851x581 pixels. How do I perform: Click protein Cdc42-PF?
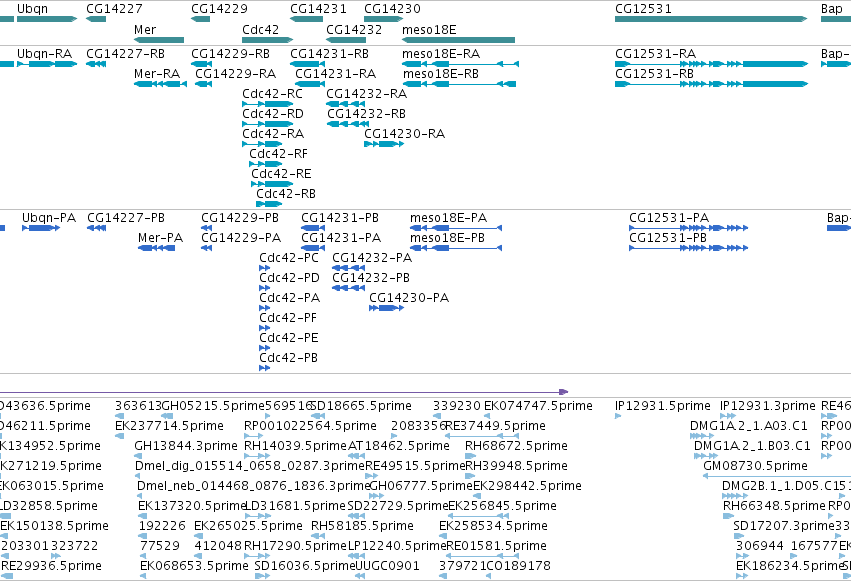(x=288, y=318)
